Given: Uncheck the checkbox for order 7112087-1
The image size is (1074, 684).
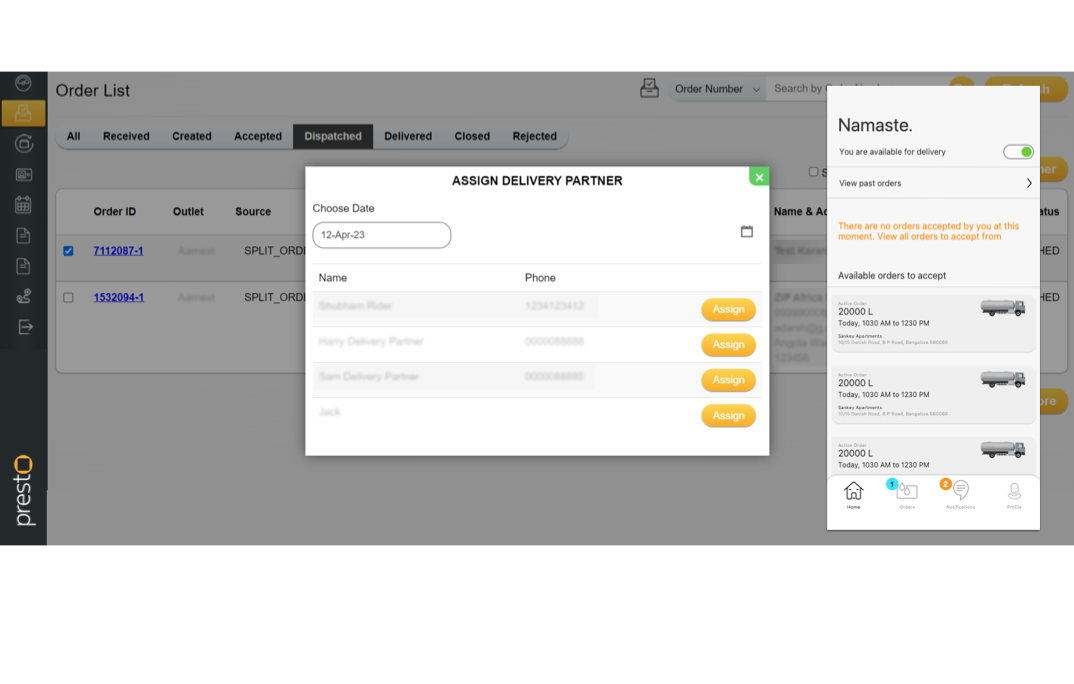Looking at the screenshot, I should tap(68, 251).
